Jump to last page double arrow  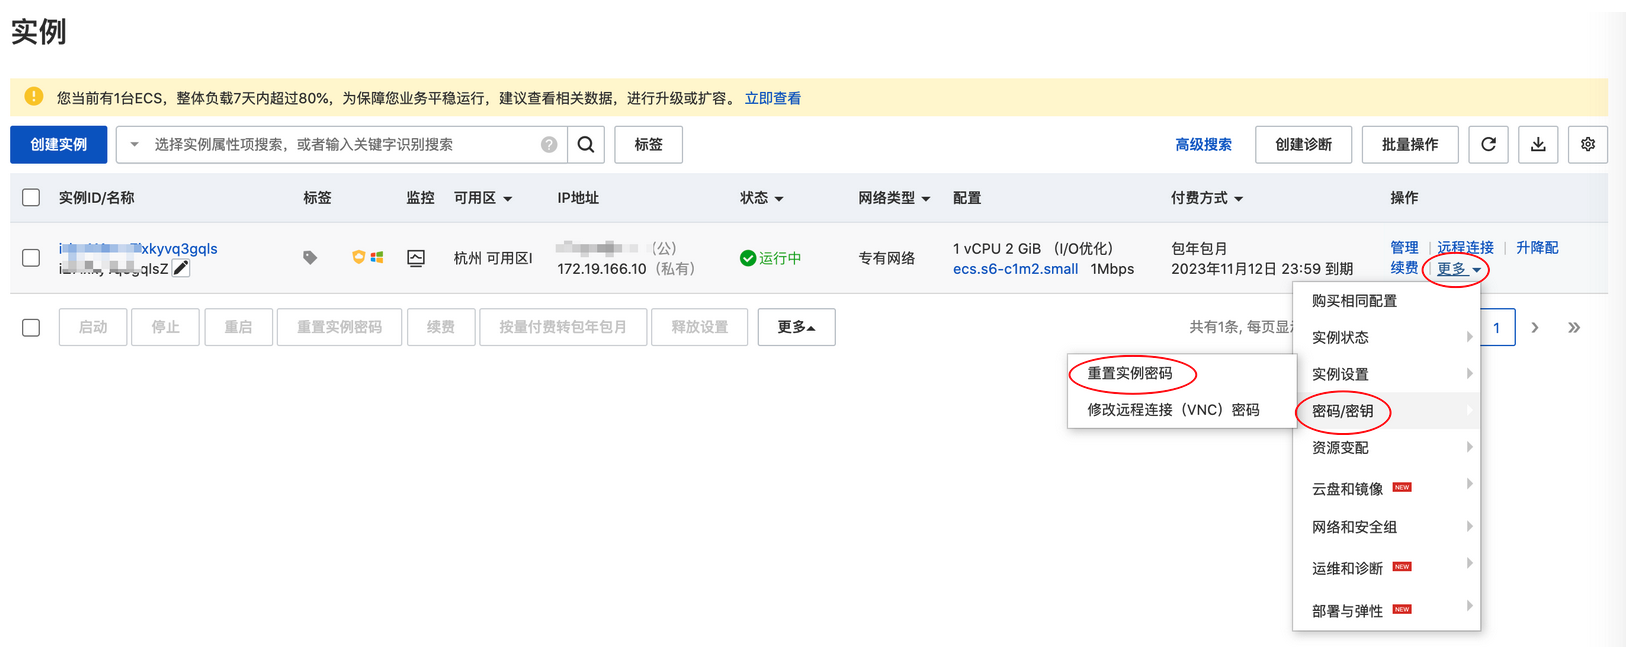pos(1574,328)
